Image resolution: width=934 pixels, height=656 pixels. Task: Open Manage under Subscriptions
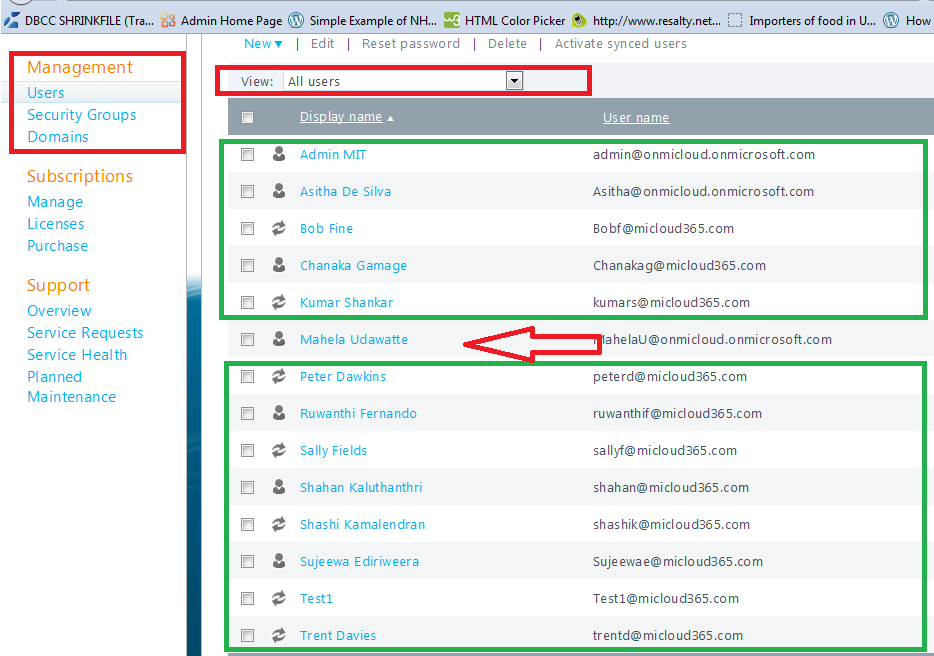(55, 202)
